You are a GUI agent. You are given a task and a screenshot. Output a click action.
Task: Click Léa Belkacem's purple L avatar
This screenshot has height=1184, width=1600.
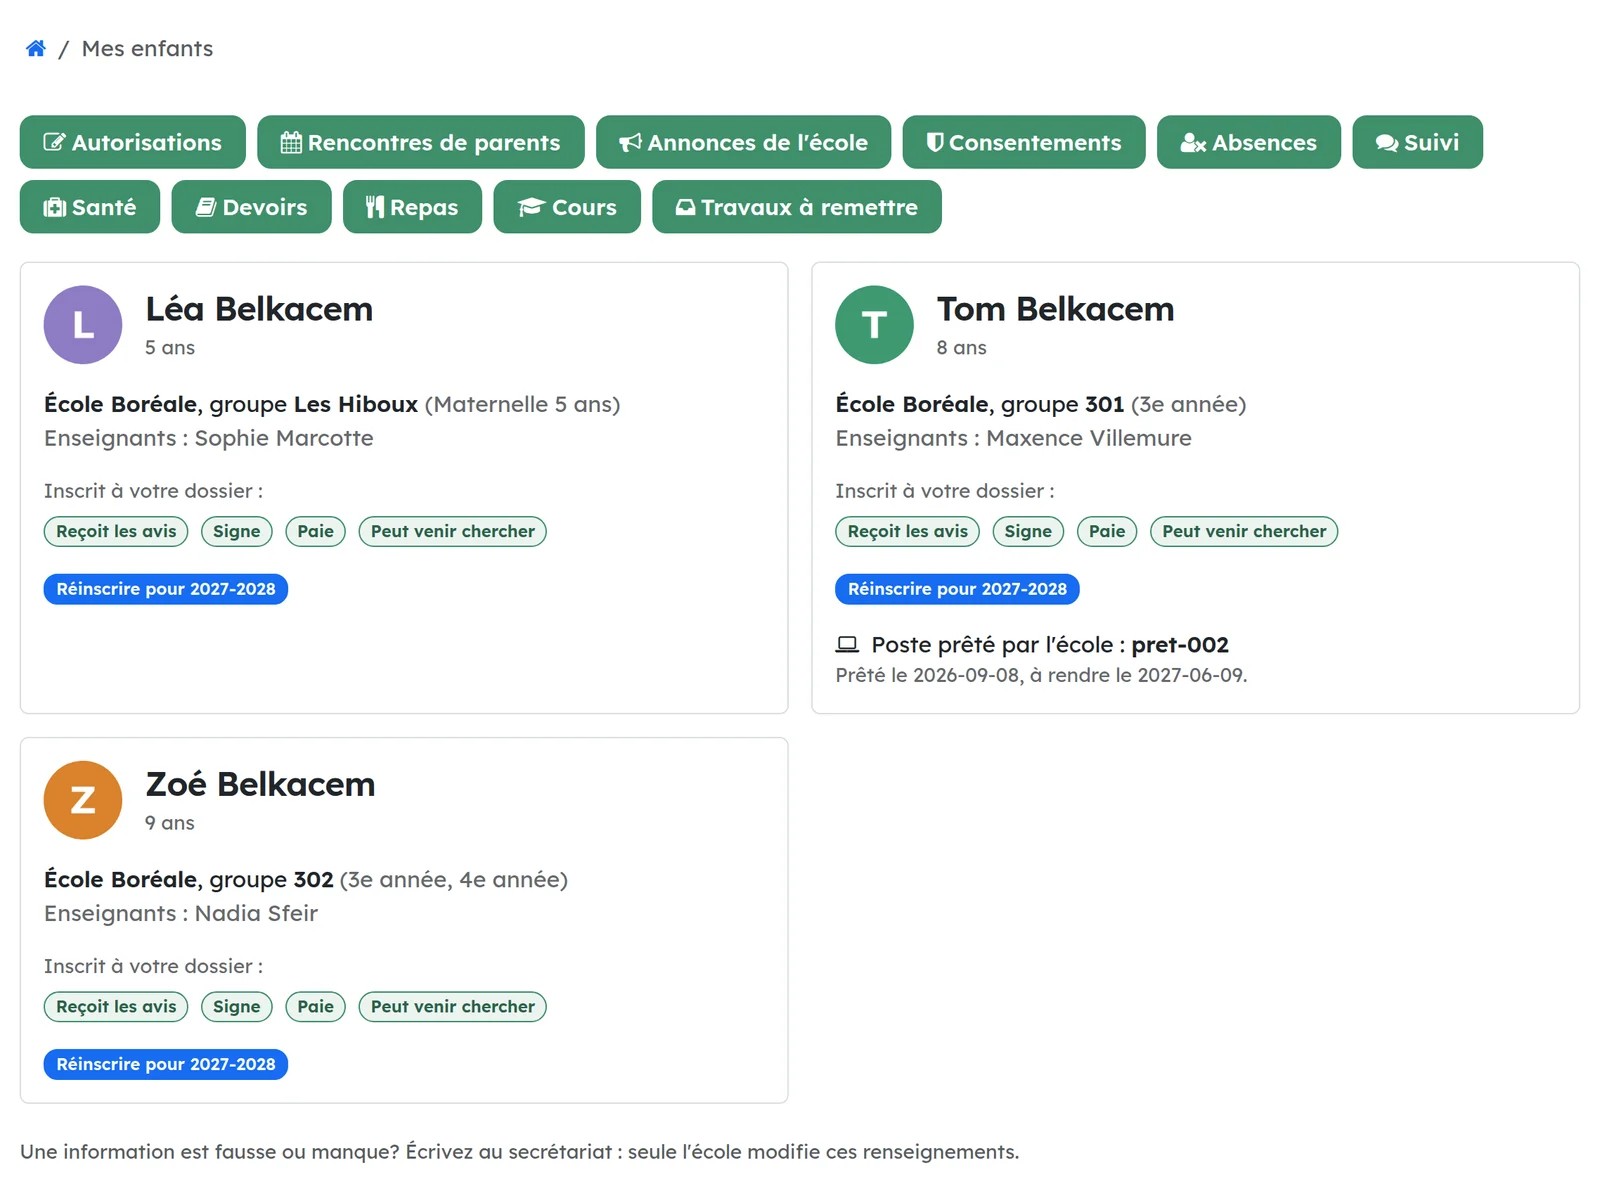83,325
